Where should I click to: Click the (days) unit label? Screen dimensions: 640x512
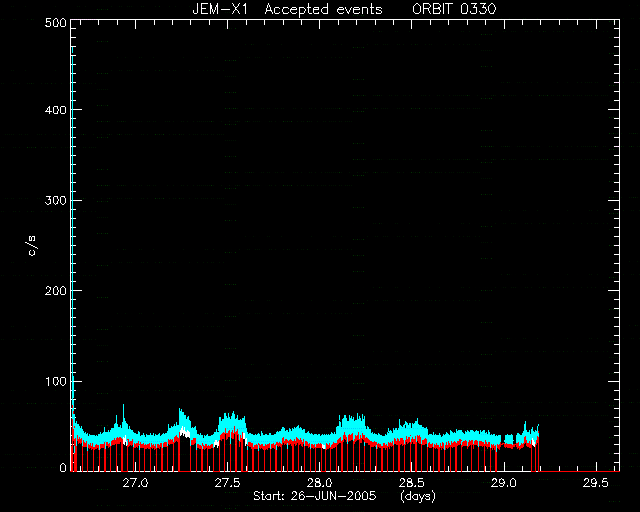click(x=418, y=496)
